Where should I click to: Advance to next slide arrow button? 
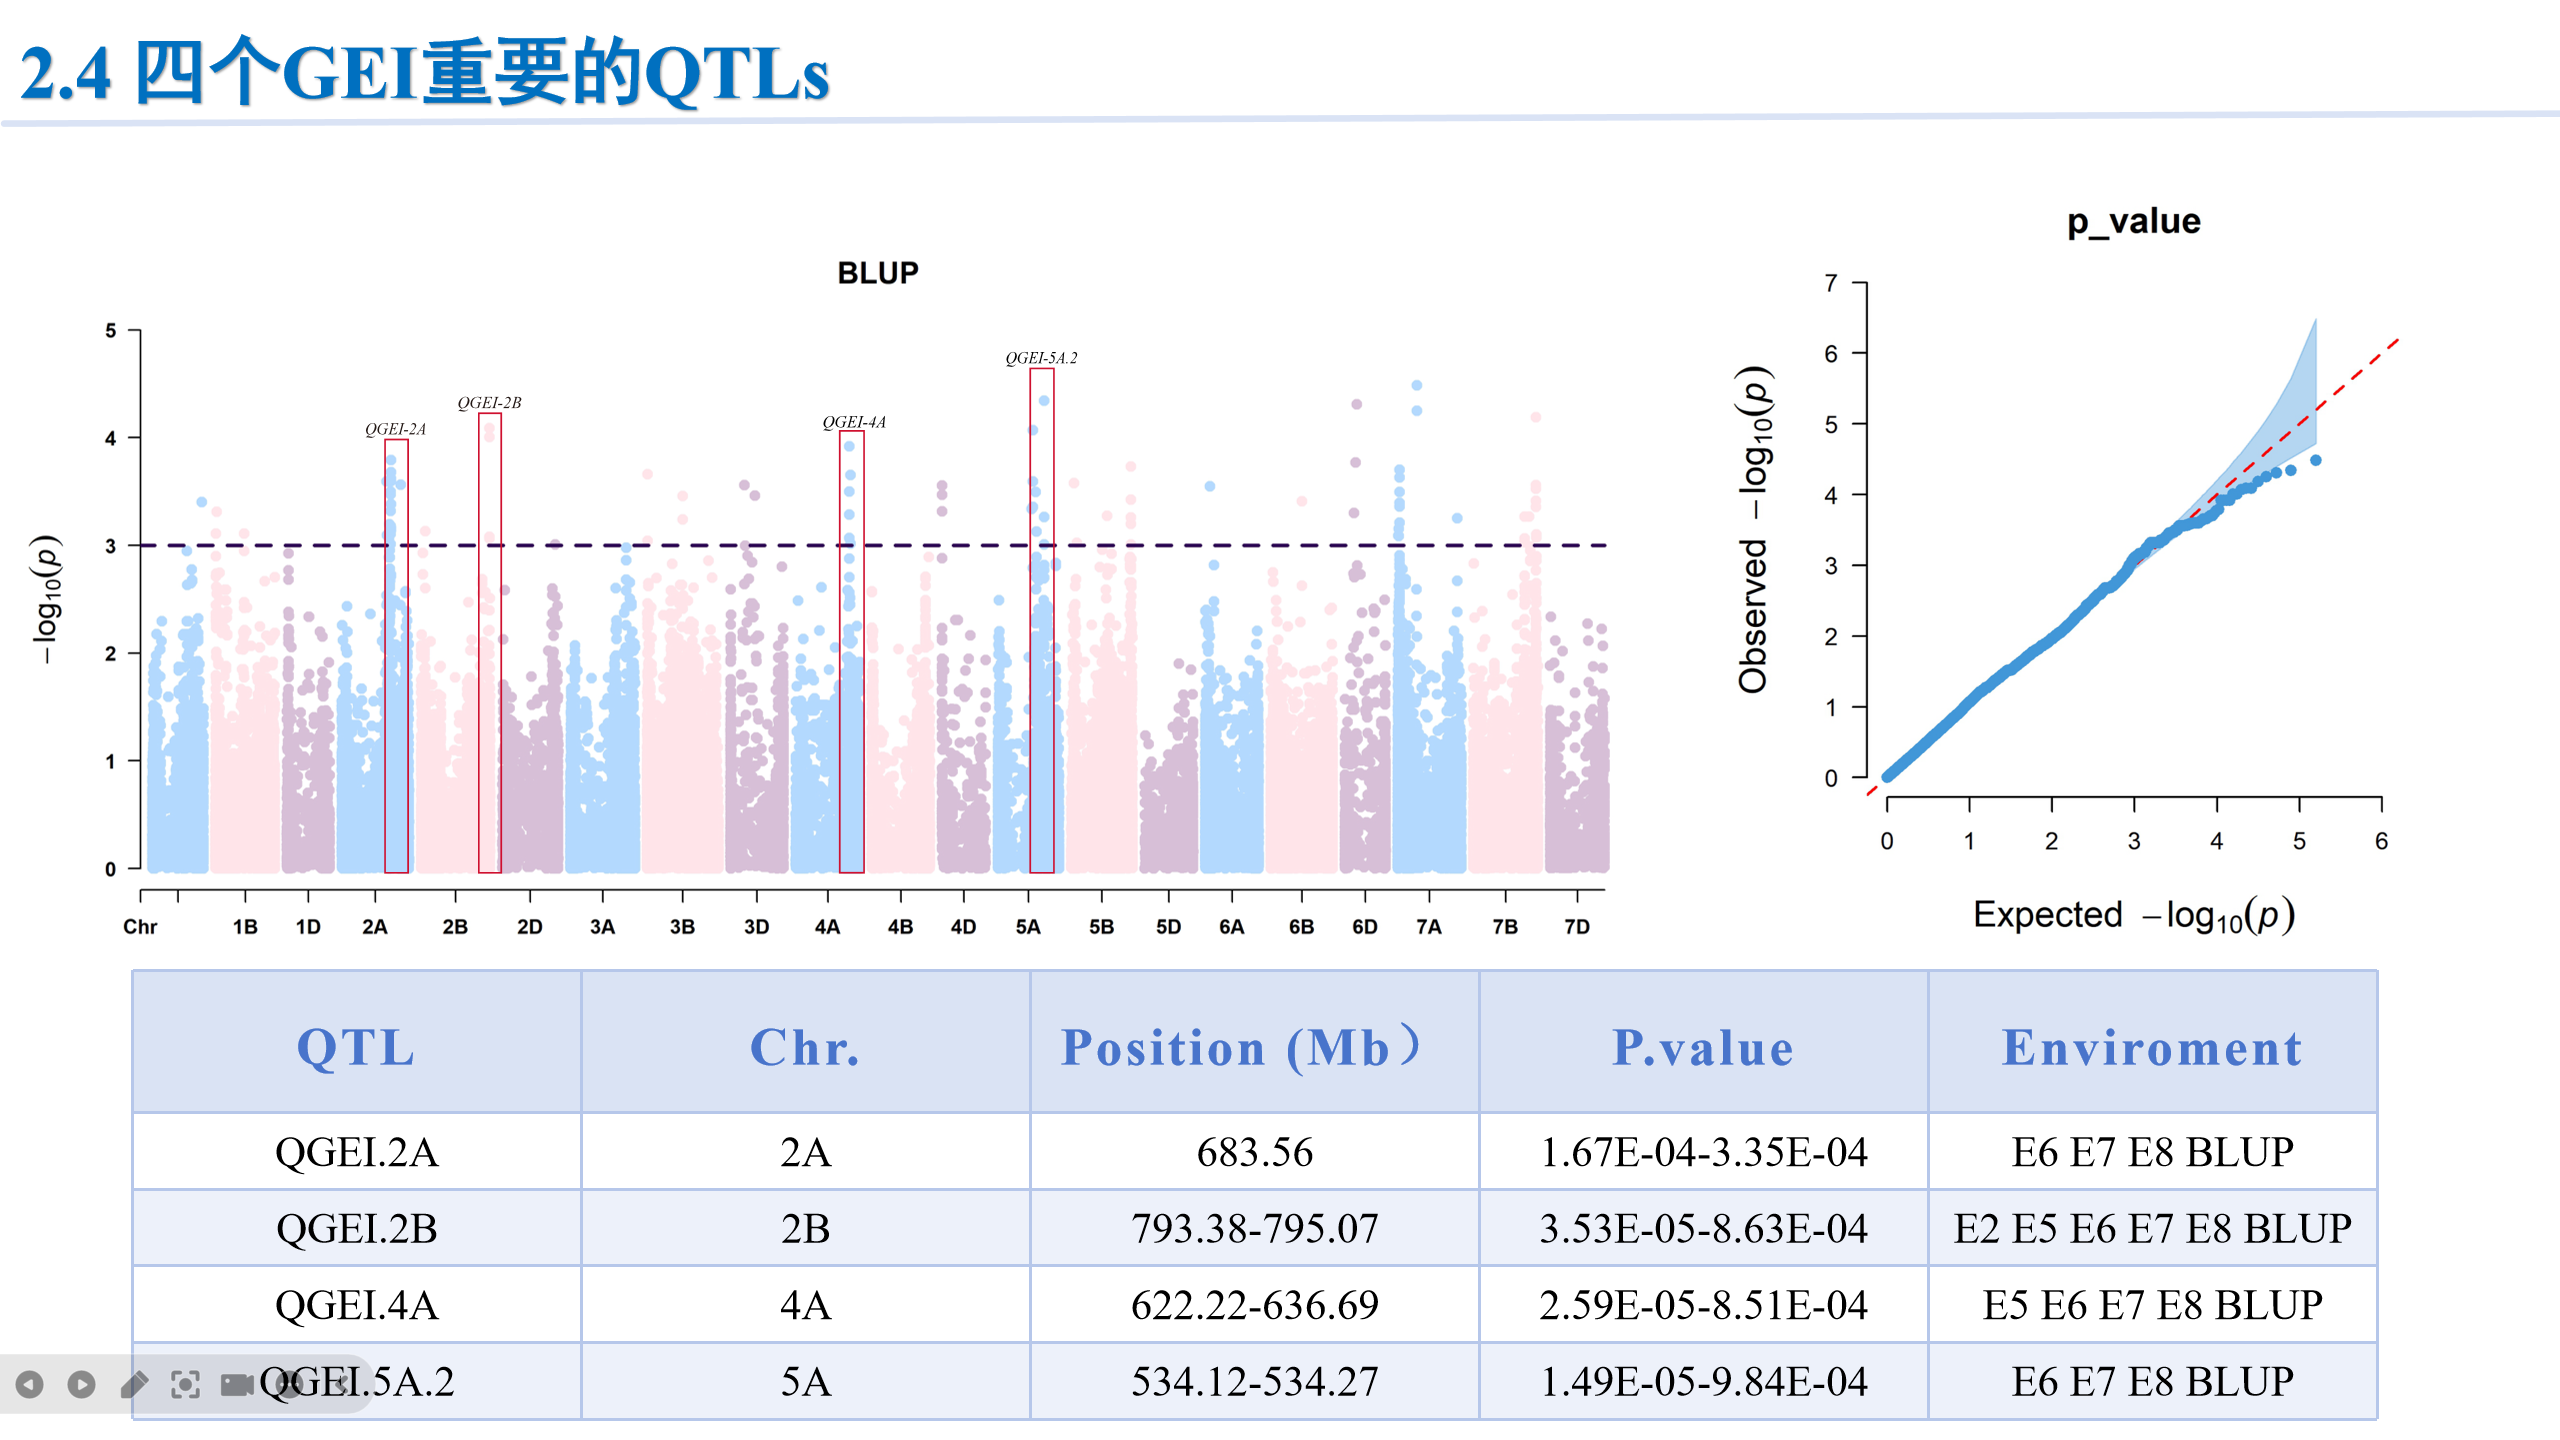click(81, 1384)
